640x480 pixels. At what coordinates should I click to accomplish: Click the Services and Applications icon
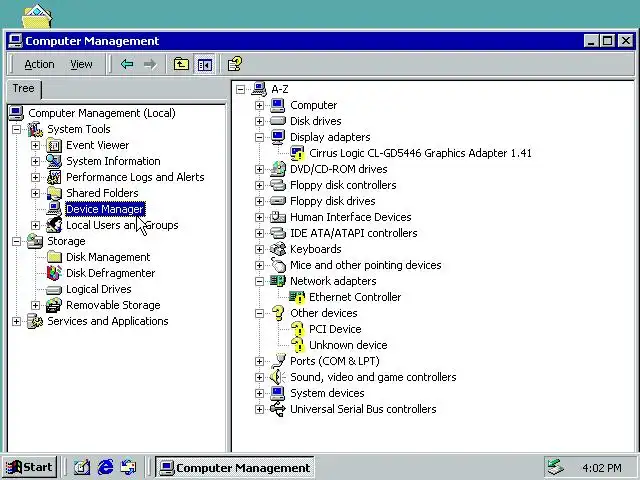click(35, 321)
